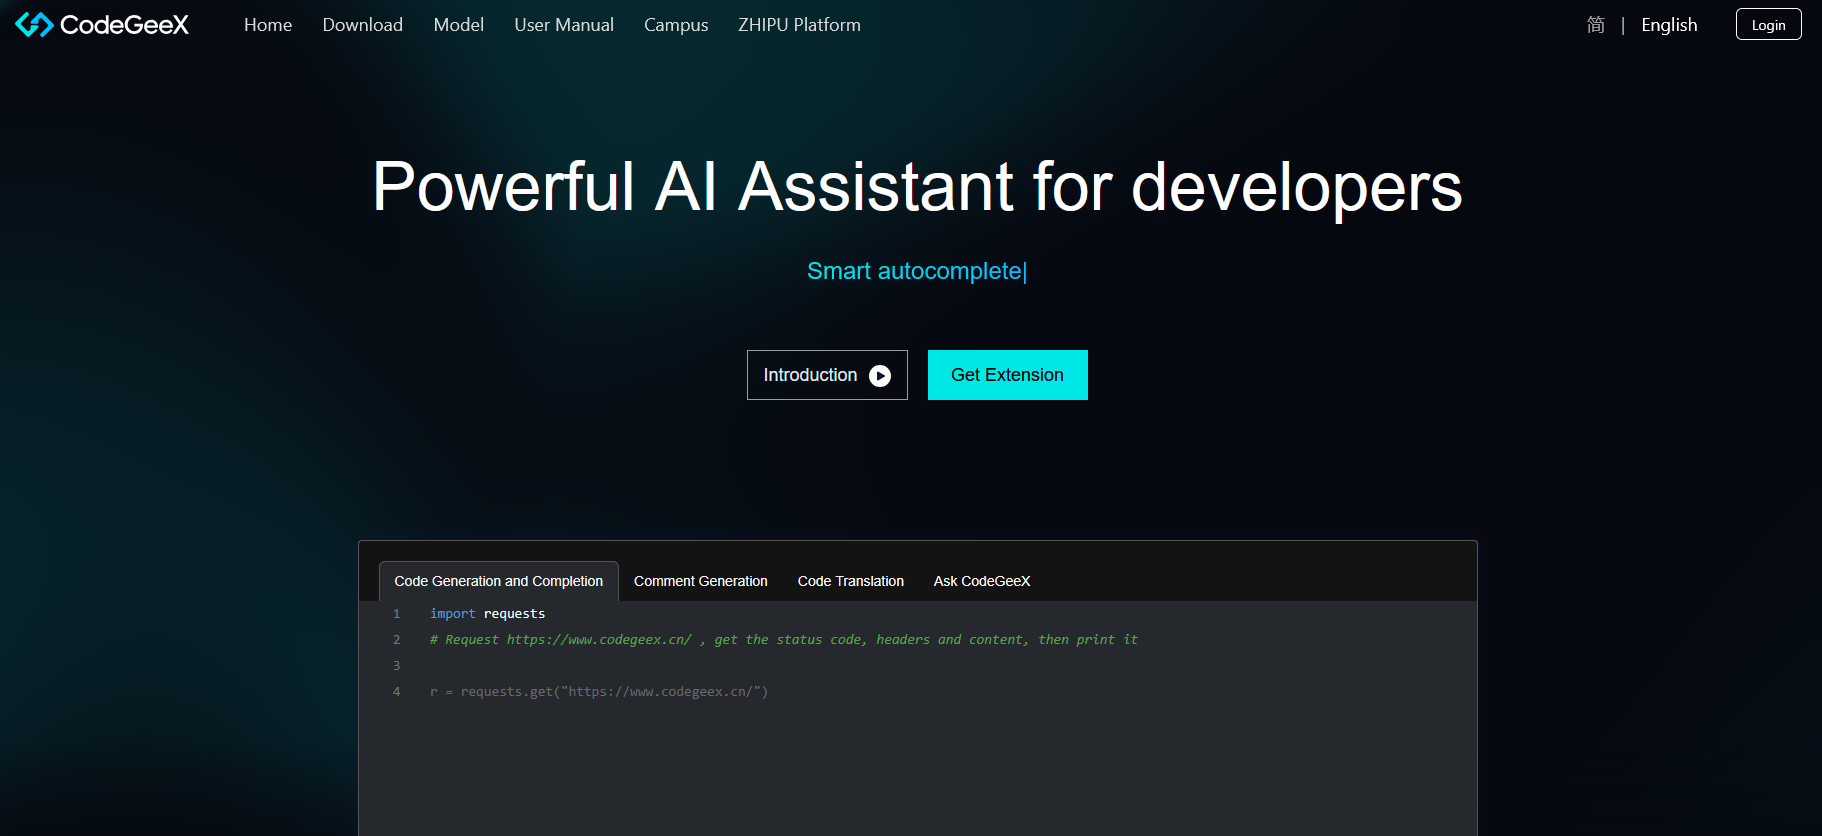
Task: Go to the Download page
Action: click(362, 25)
